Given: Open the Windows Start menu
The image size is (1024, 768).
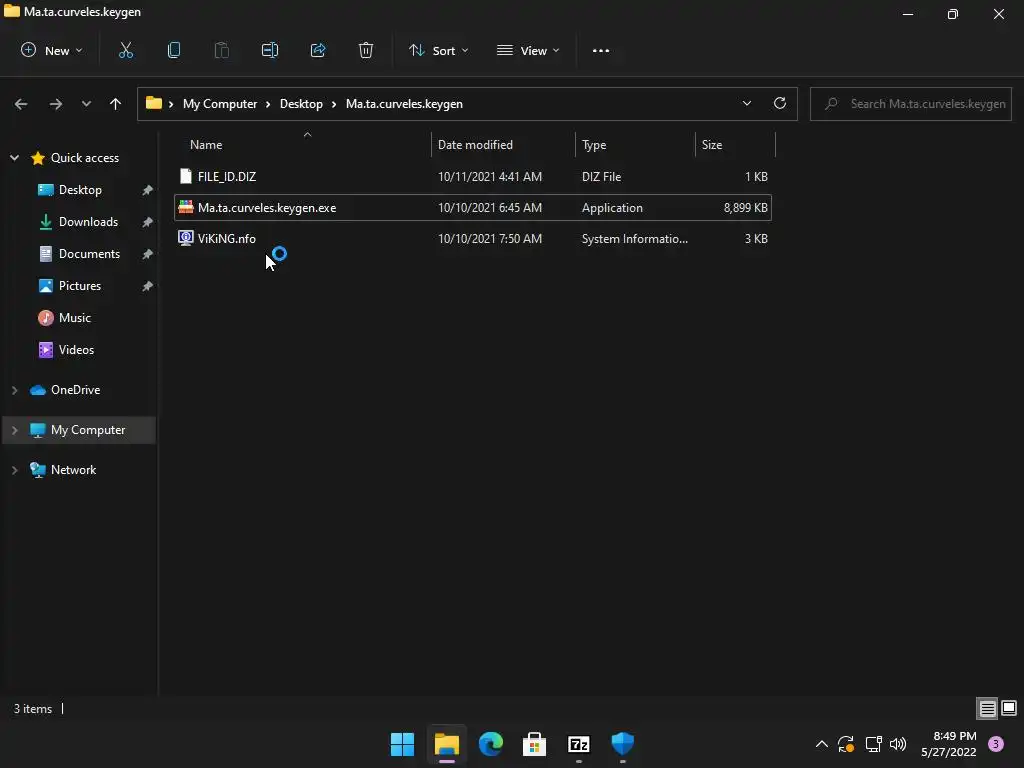Looking at the screenshot, I should pos(402,744).
